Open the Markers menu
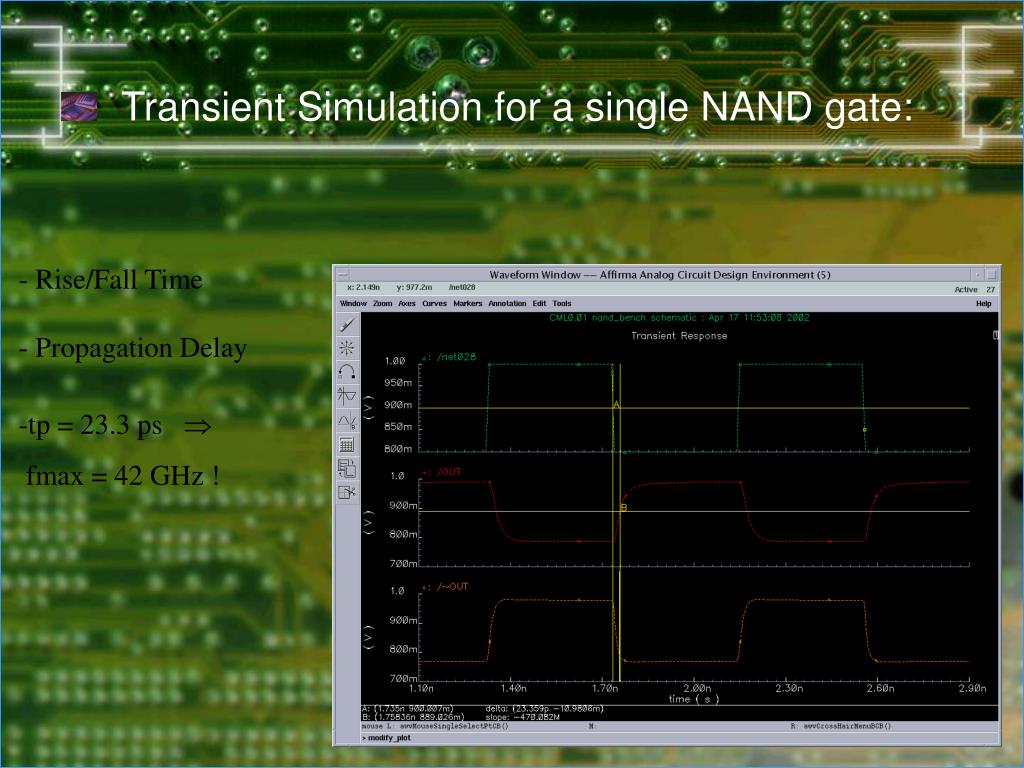Image resolution: width=1024 pixels, height=768 pixels. pyautogui.click(x=468, y=304)
